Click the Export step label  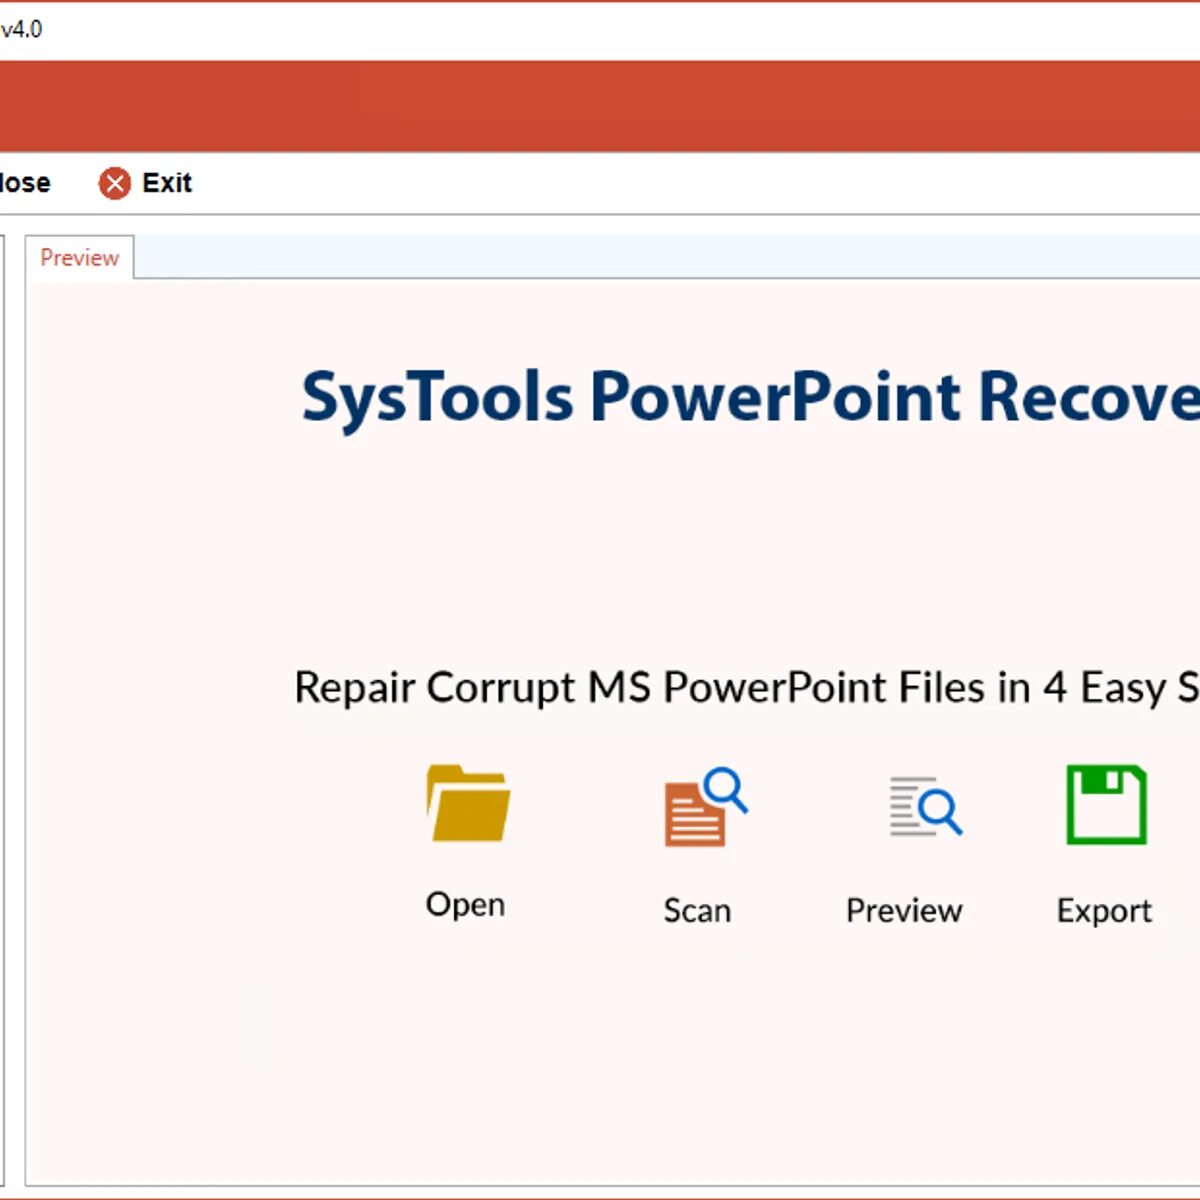(x=1104, y=911)
